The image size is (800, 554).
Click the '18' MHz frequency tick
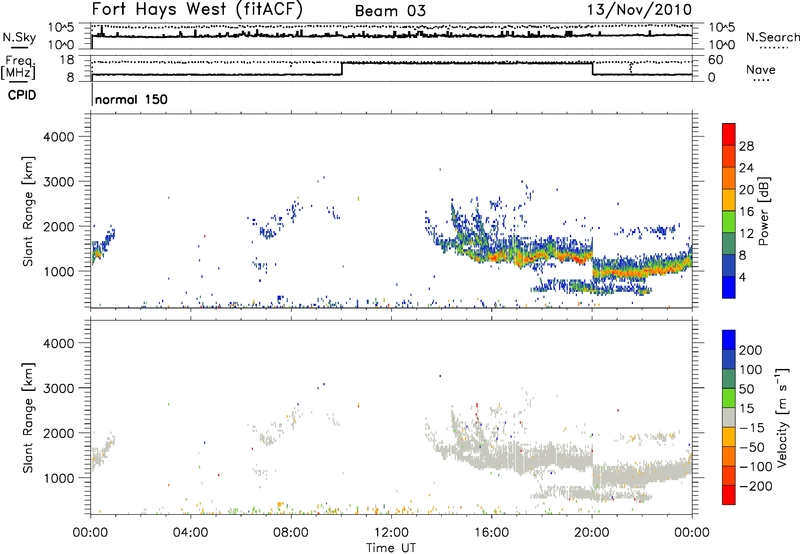click(x=66, y=60)
